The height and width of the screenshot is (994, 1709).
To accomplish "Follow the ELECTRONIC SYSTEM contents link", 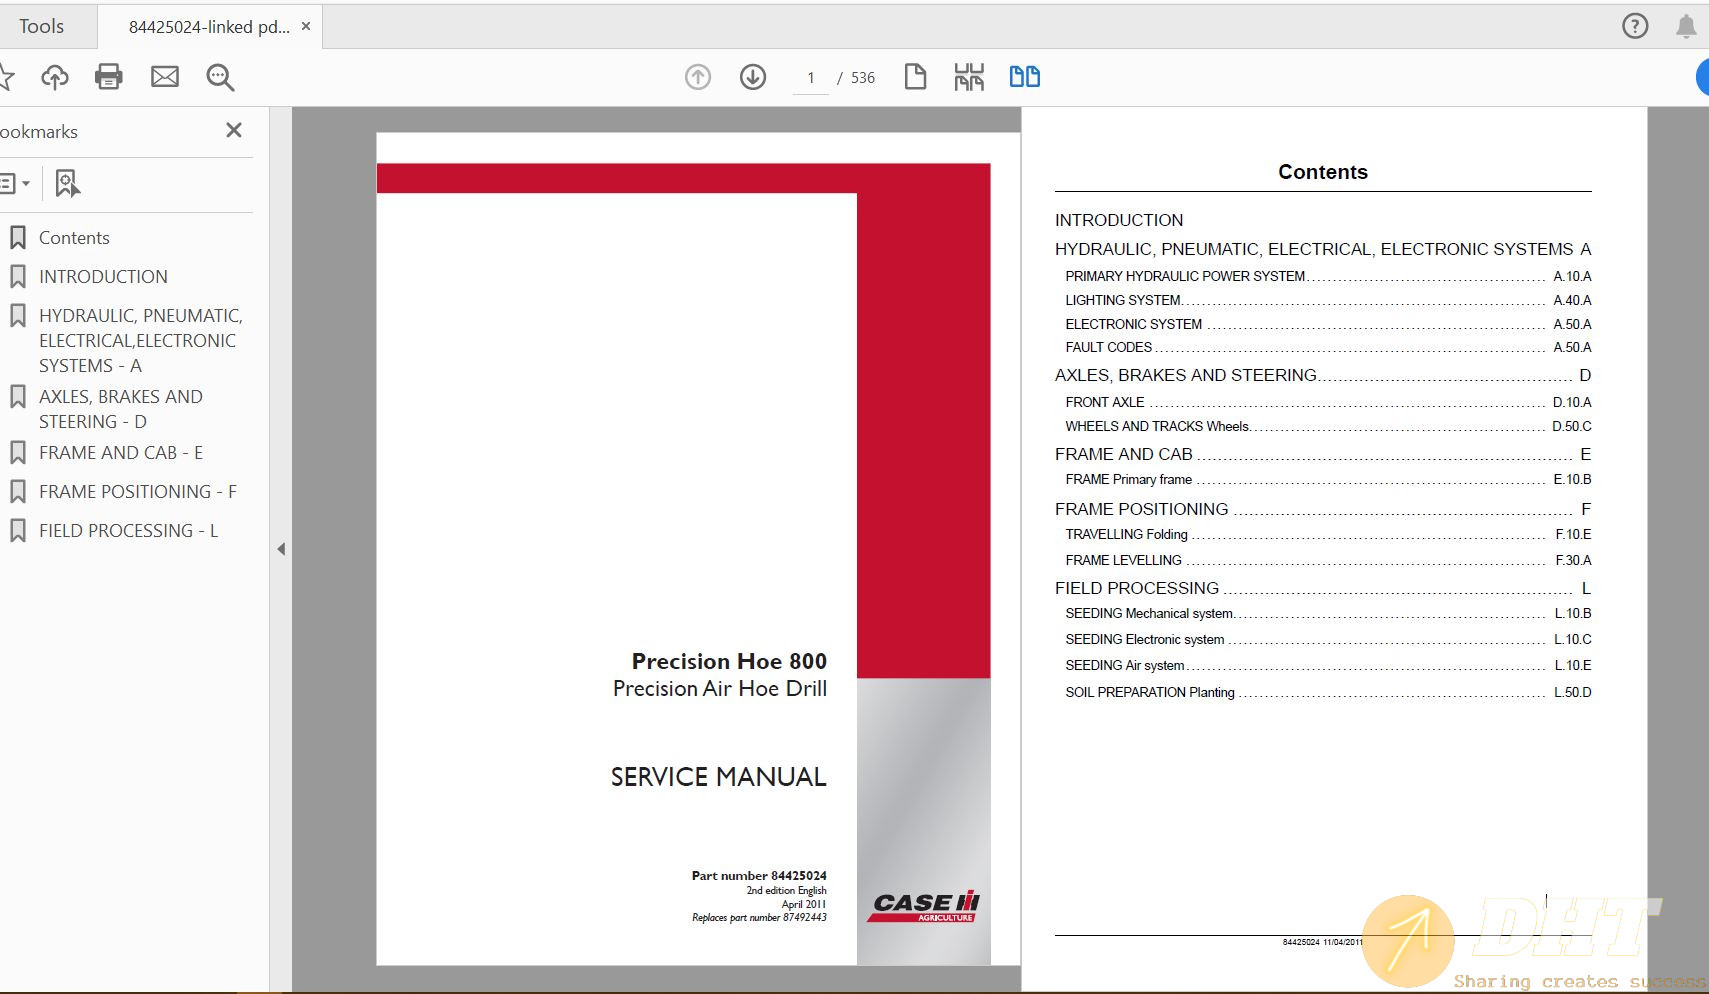I will 1328,324.
